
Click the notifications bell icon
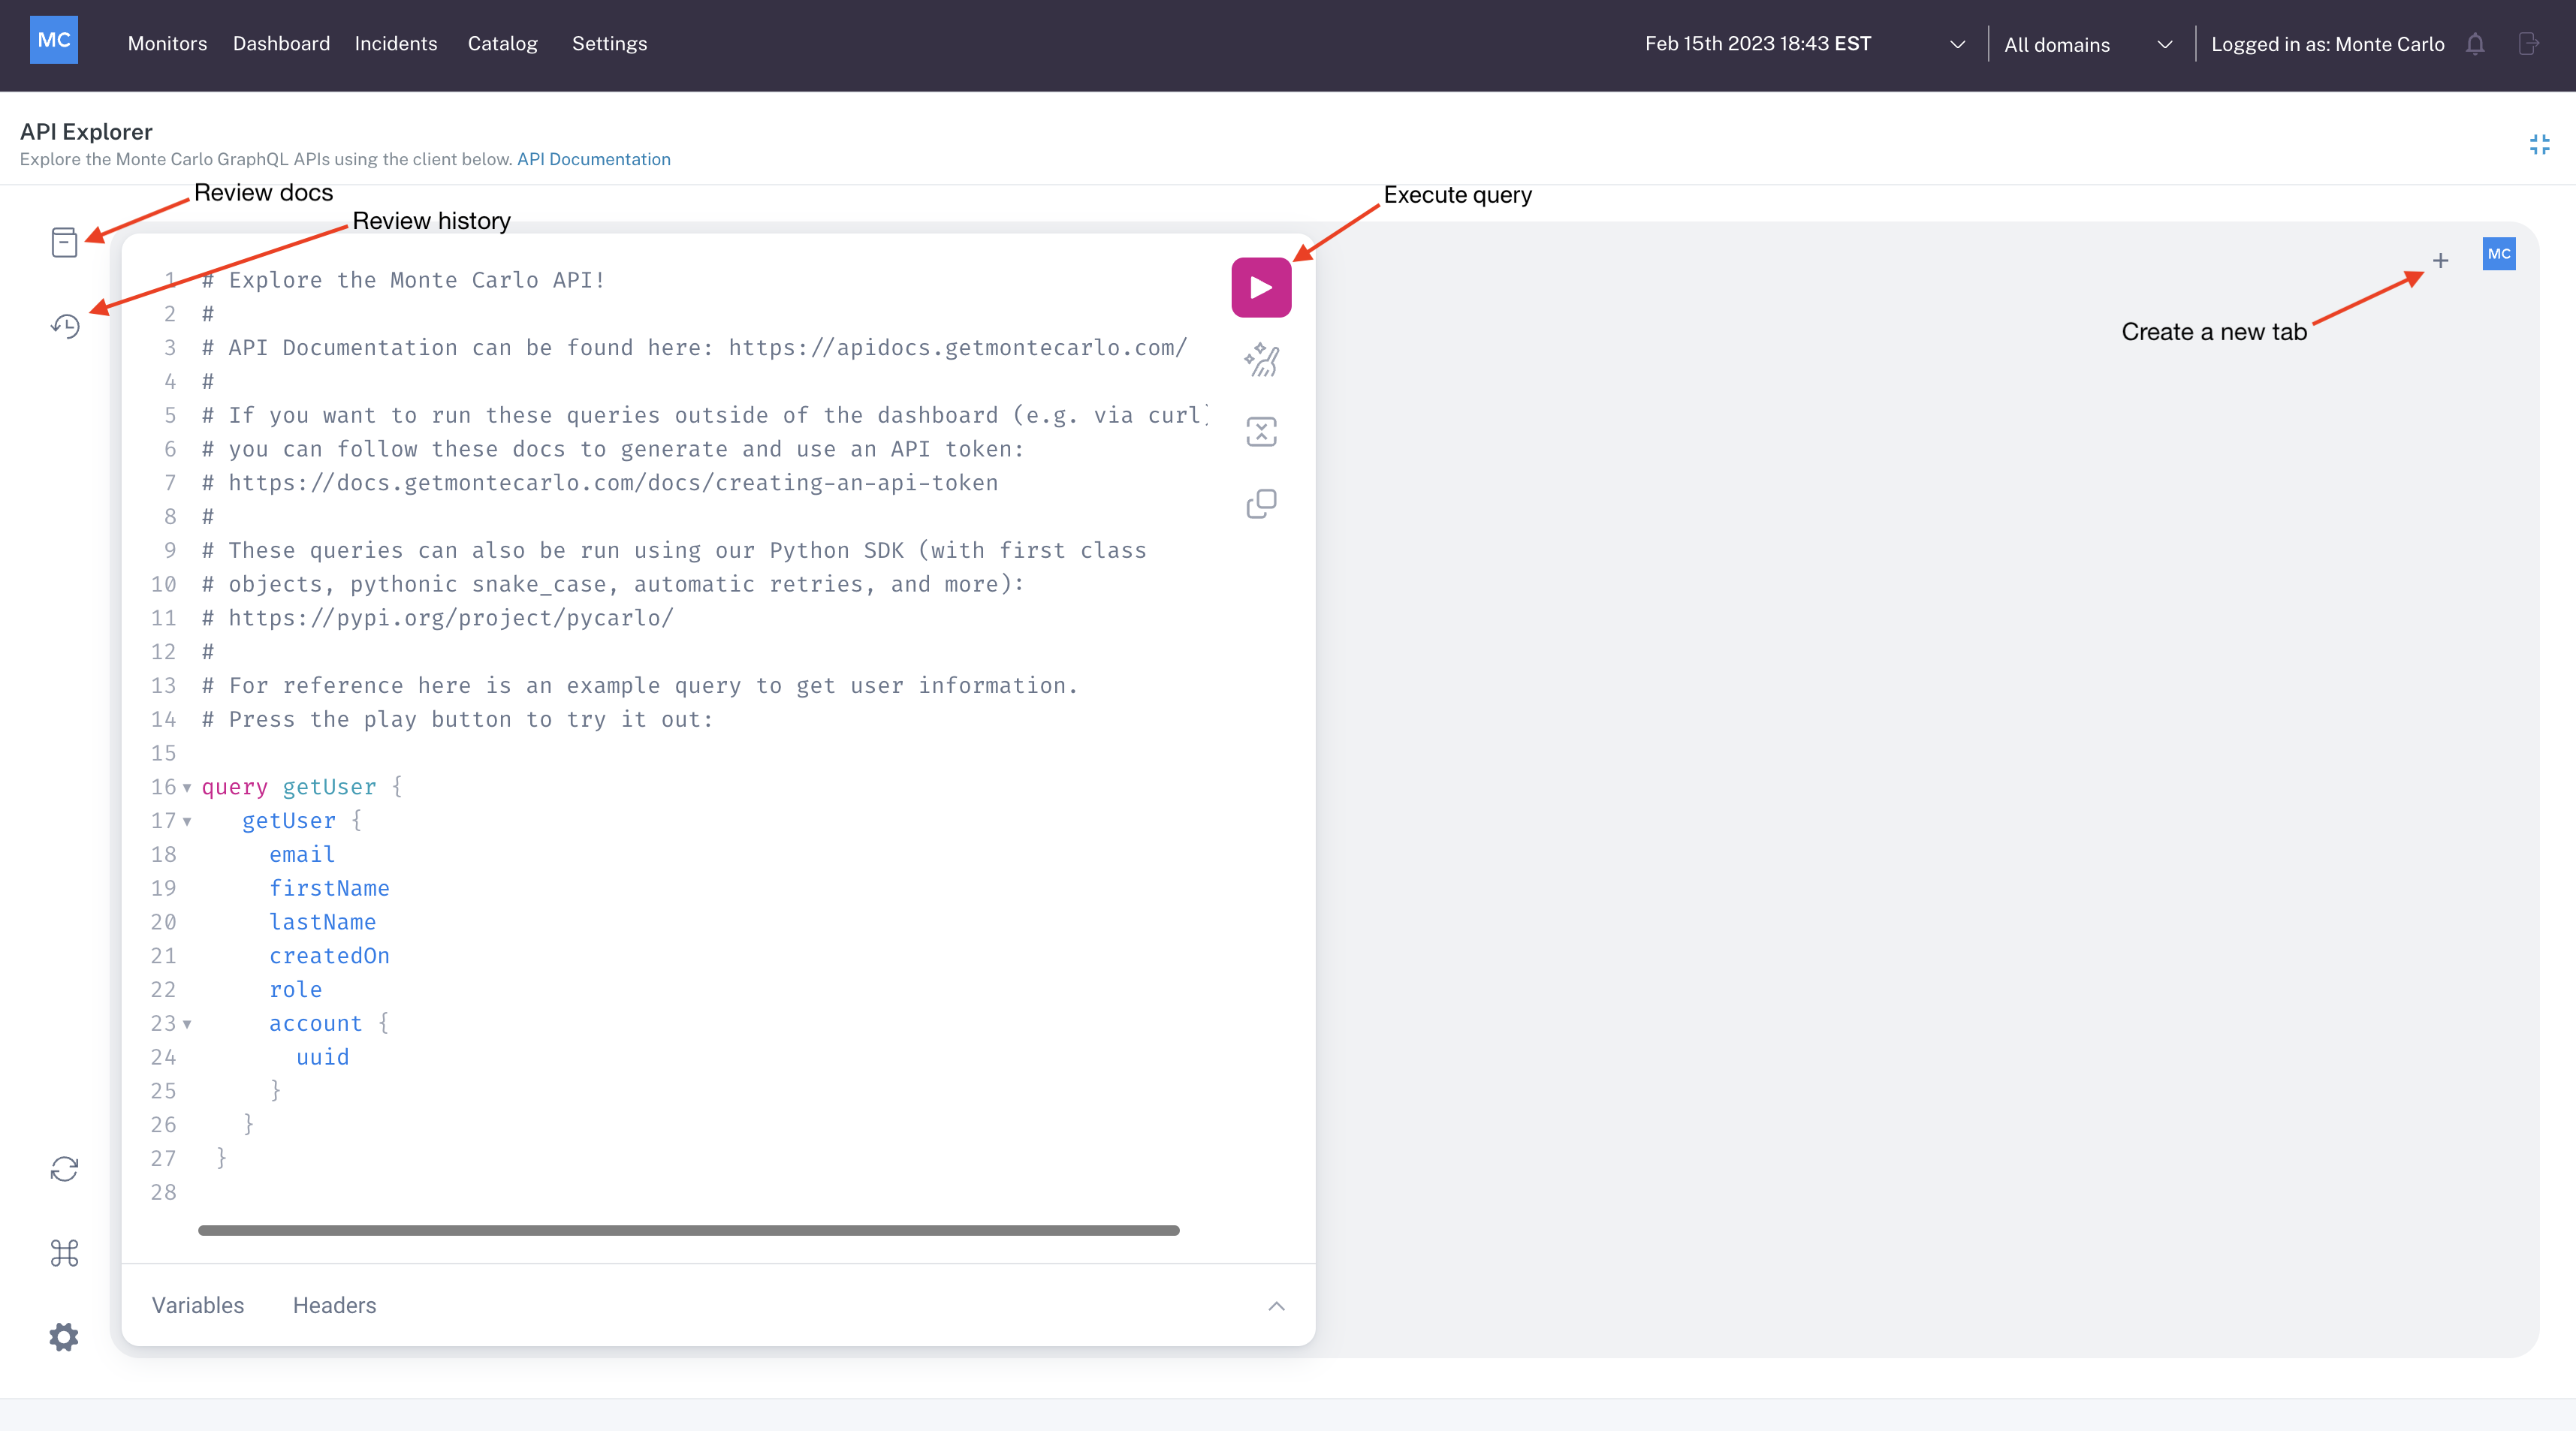(x=2475, y=44)
